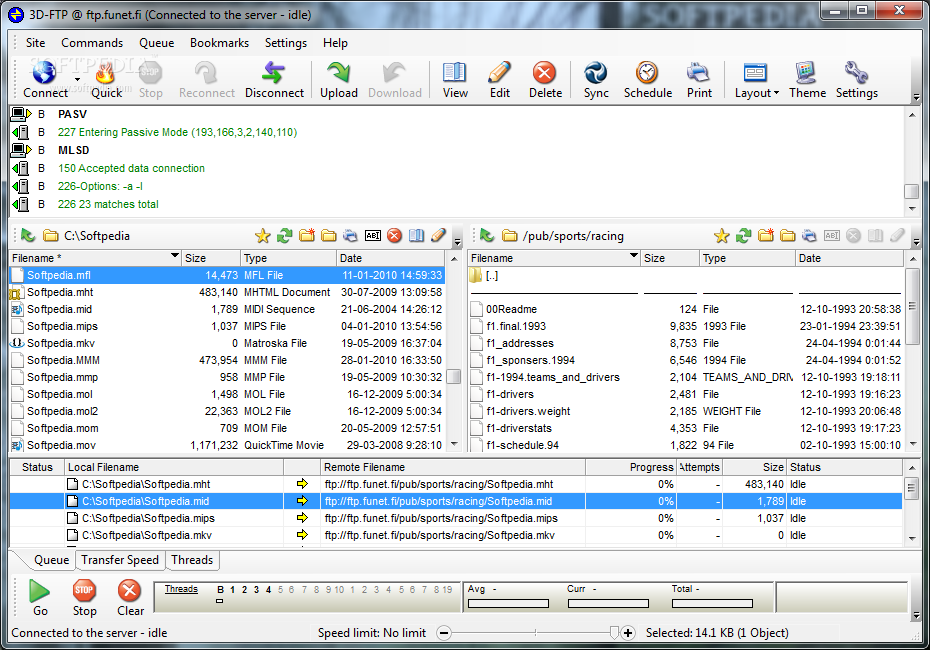930x650 pixels.
Task: Select Softpedia.mov in local list
Action: (x=227, y=445)
